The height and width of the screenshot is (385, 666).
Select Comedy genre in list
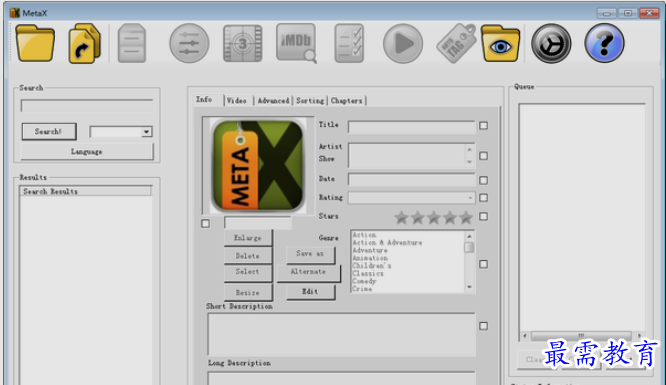tap(364, 281)
